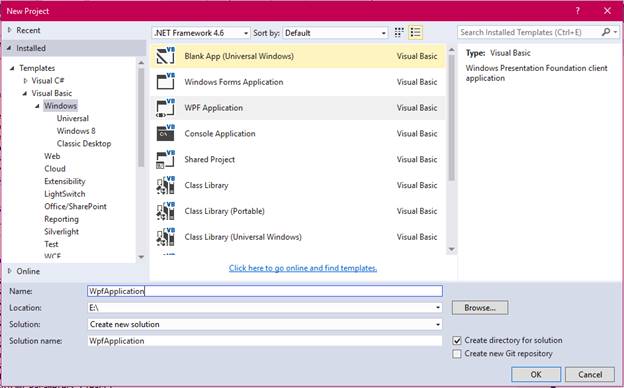The height and width of the screenshot is (388, 624).
Task: Collapse the Windows tree node arrow
Action: pyautogui.click(x=37, y=106)
